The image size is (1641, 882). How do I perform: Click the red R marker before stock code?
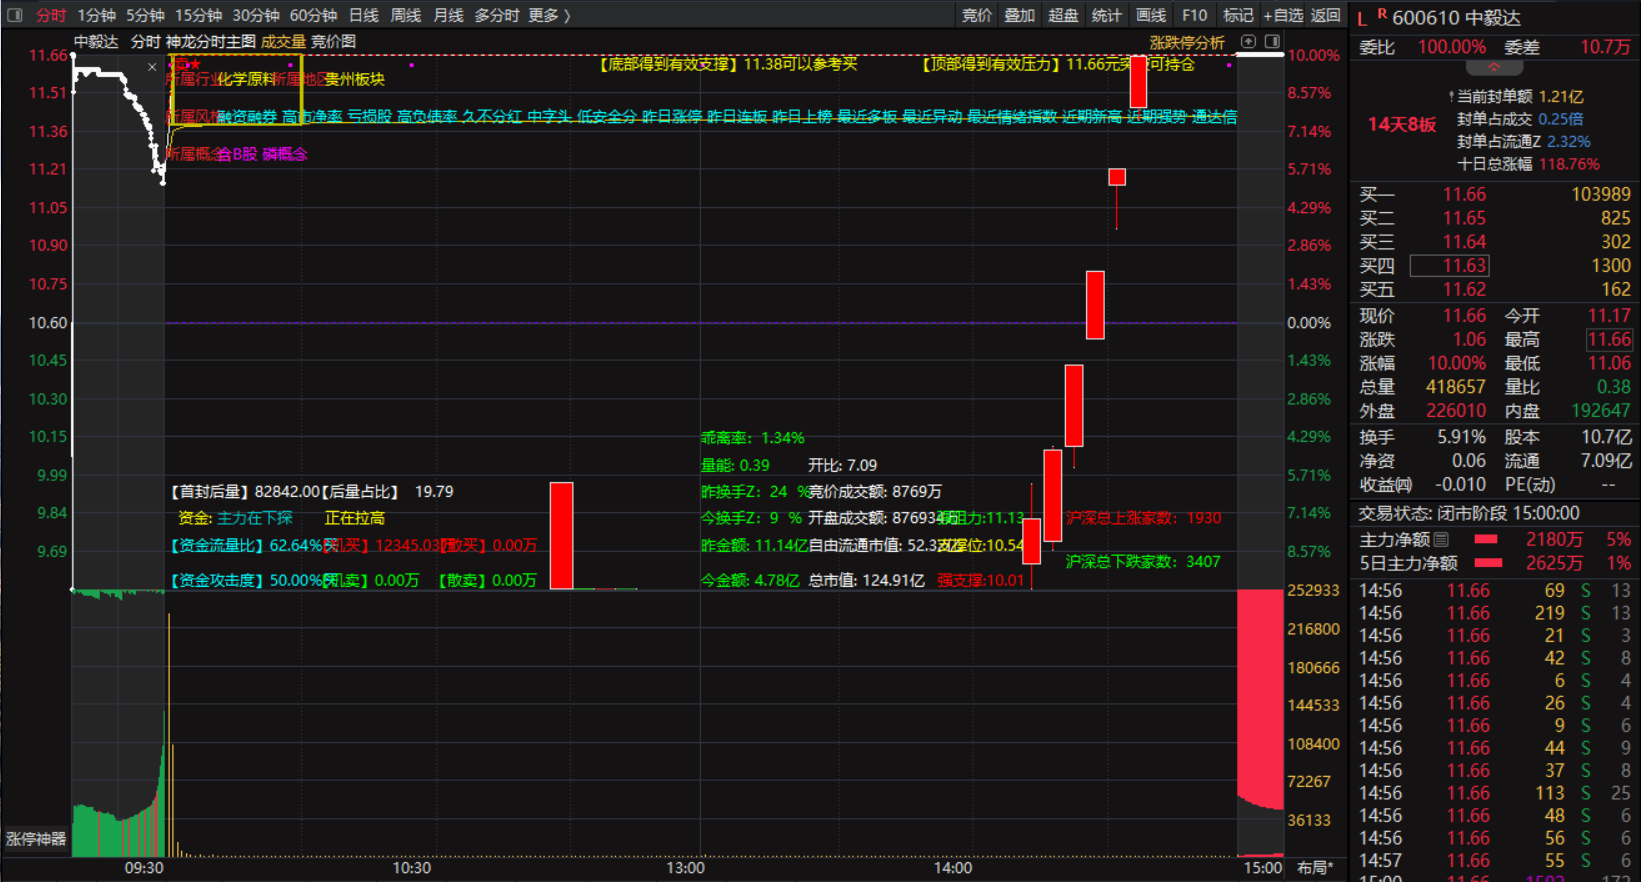(x=1381, y=14)
